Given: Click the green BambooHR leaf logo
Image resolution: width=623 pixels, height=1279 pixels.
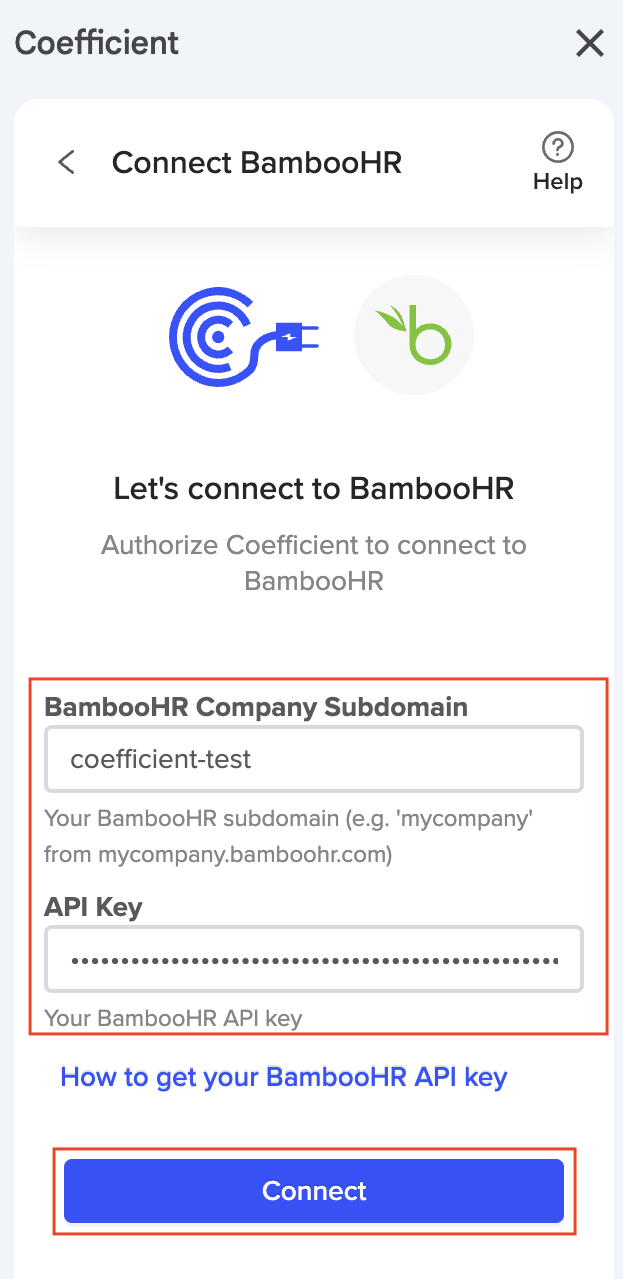Looking at the screenshot, I should (x=414, y=335).
